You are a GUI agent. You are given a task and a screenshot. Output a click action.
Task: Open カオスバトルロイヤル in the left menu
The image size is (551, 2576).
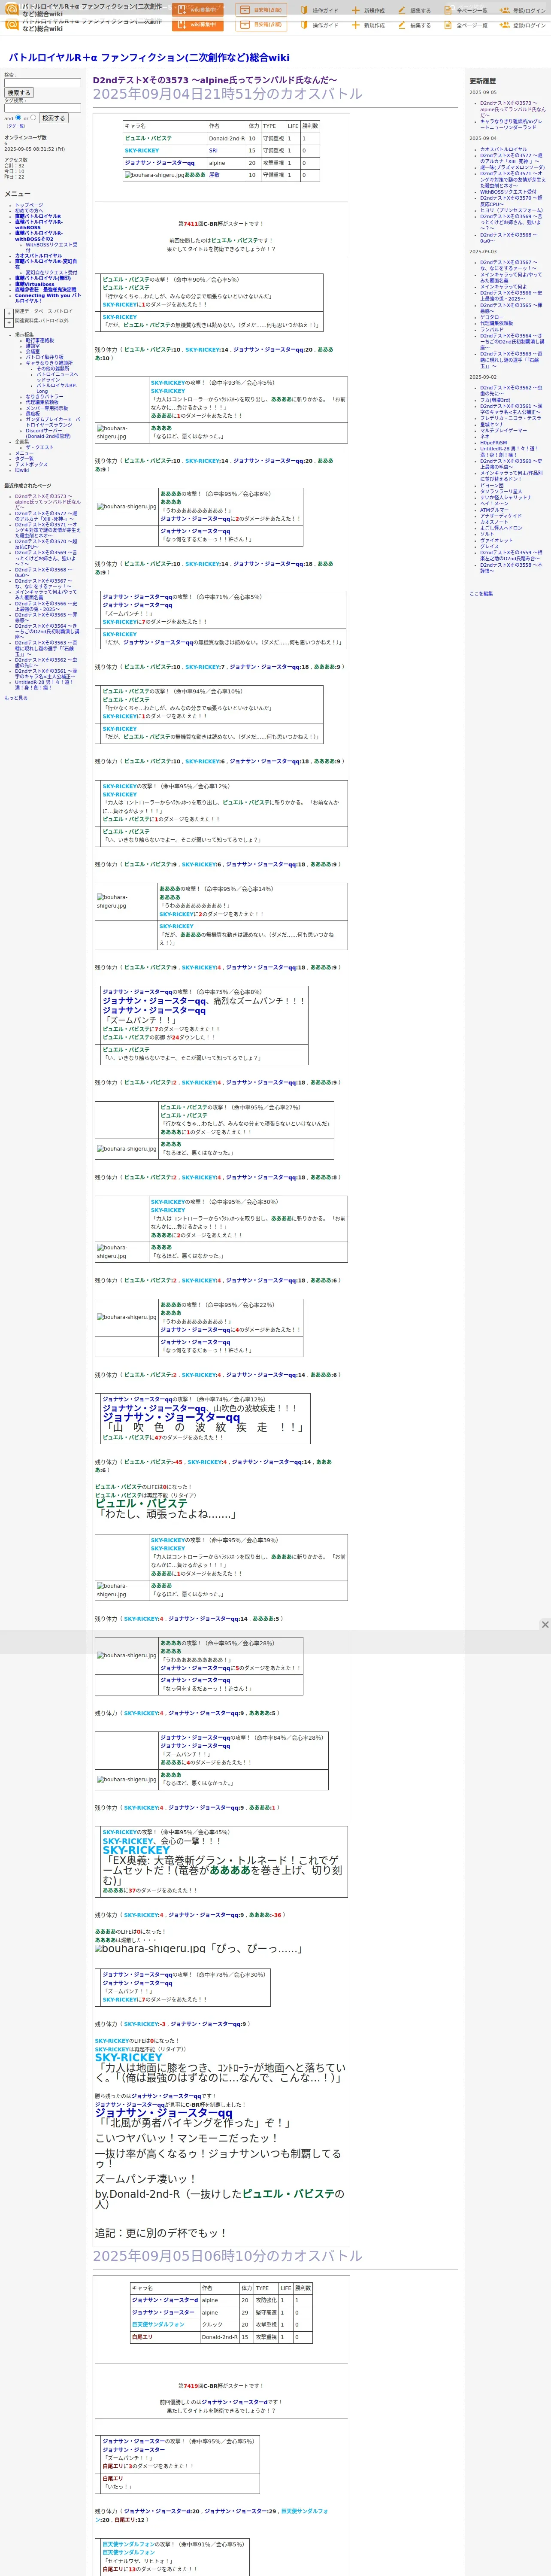(38, 256)
